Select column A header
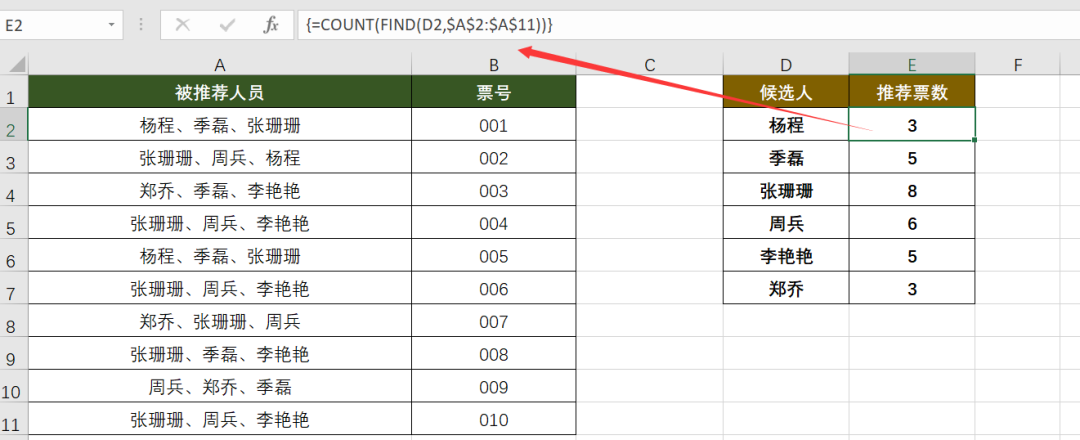This screenshot has width=1080, height=440. [220, 65]
